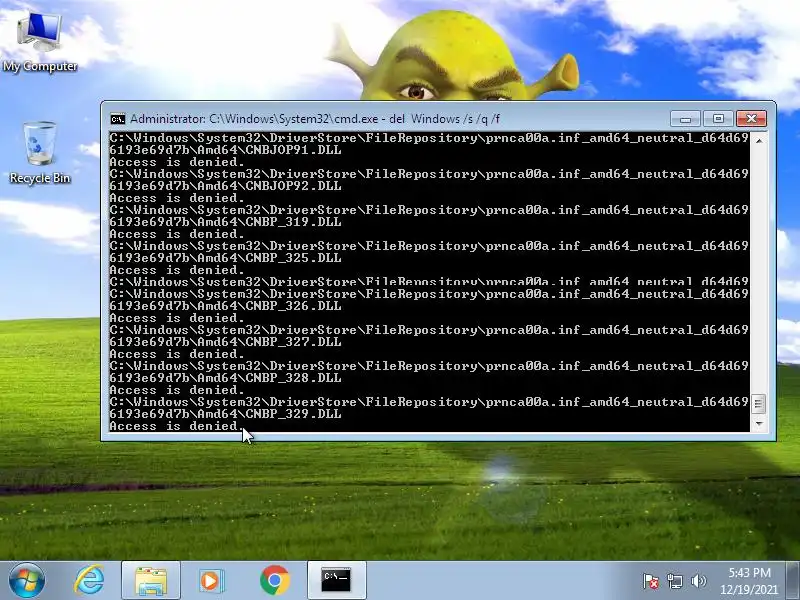
Task: Open the network status tray icon
Action: (x=674, y=581)
